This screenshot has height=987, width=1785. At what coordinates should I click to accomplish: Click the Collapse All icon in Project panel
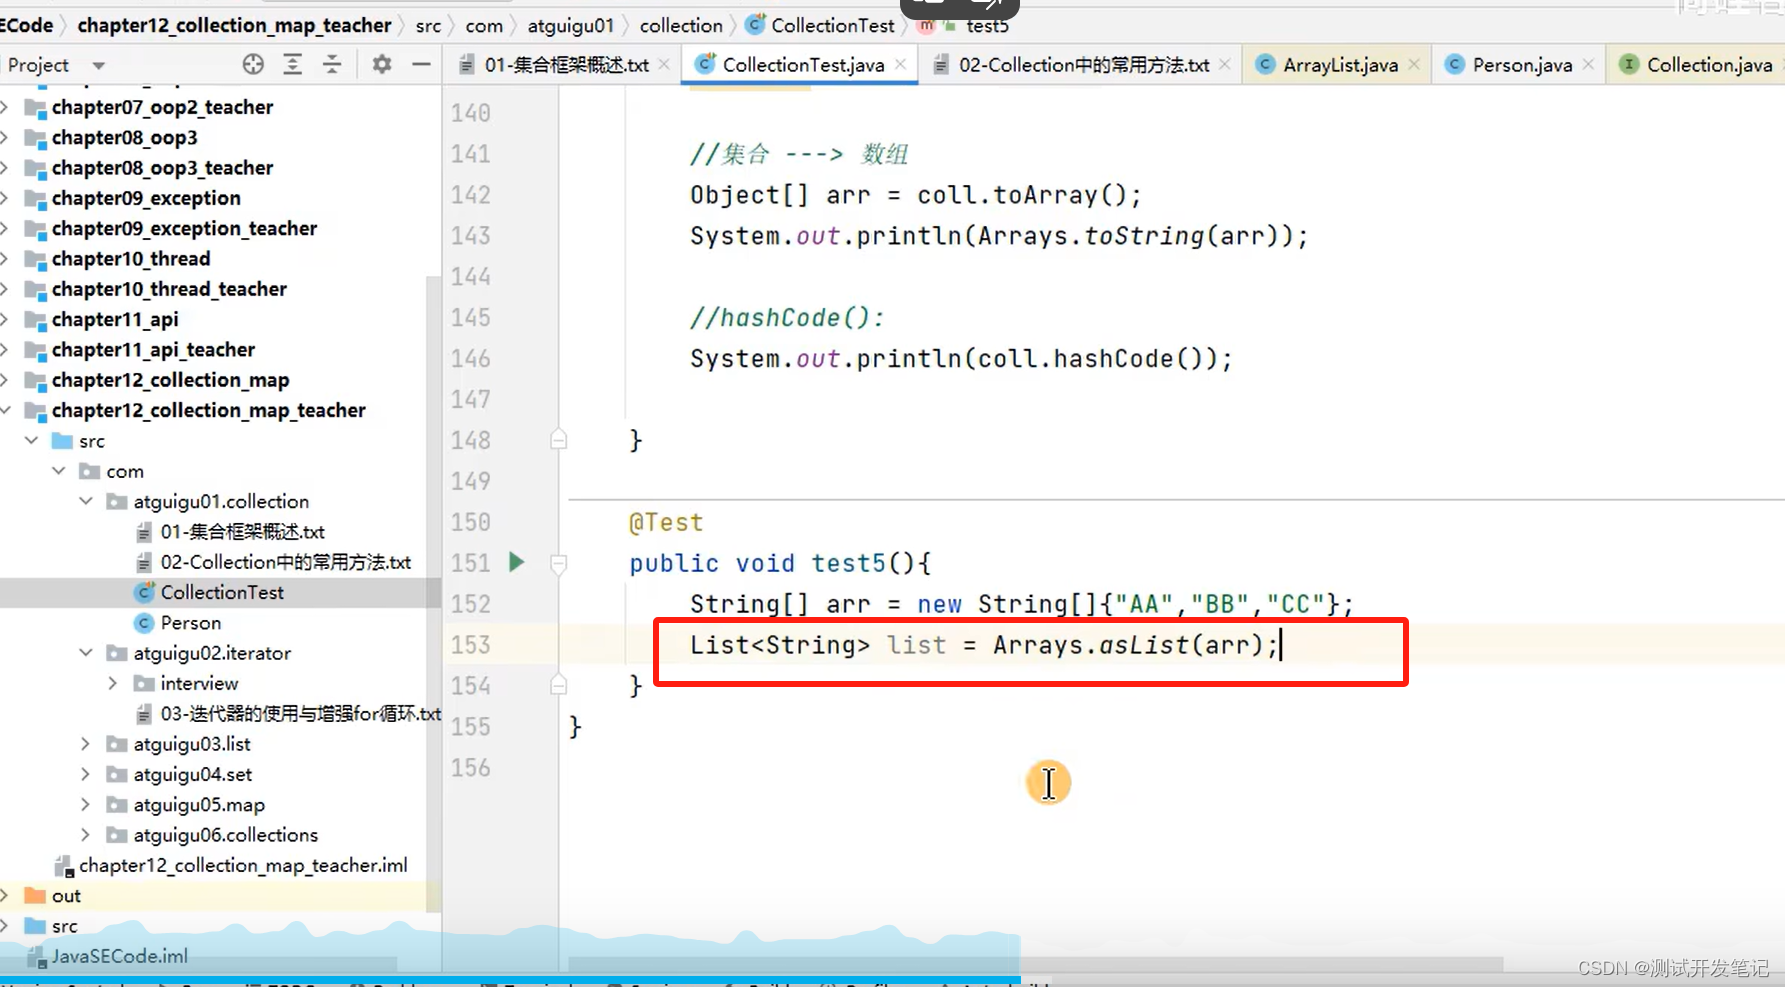pyautogui.click(x=332, y=65)
